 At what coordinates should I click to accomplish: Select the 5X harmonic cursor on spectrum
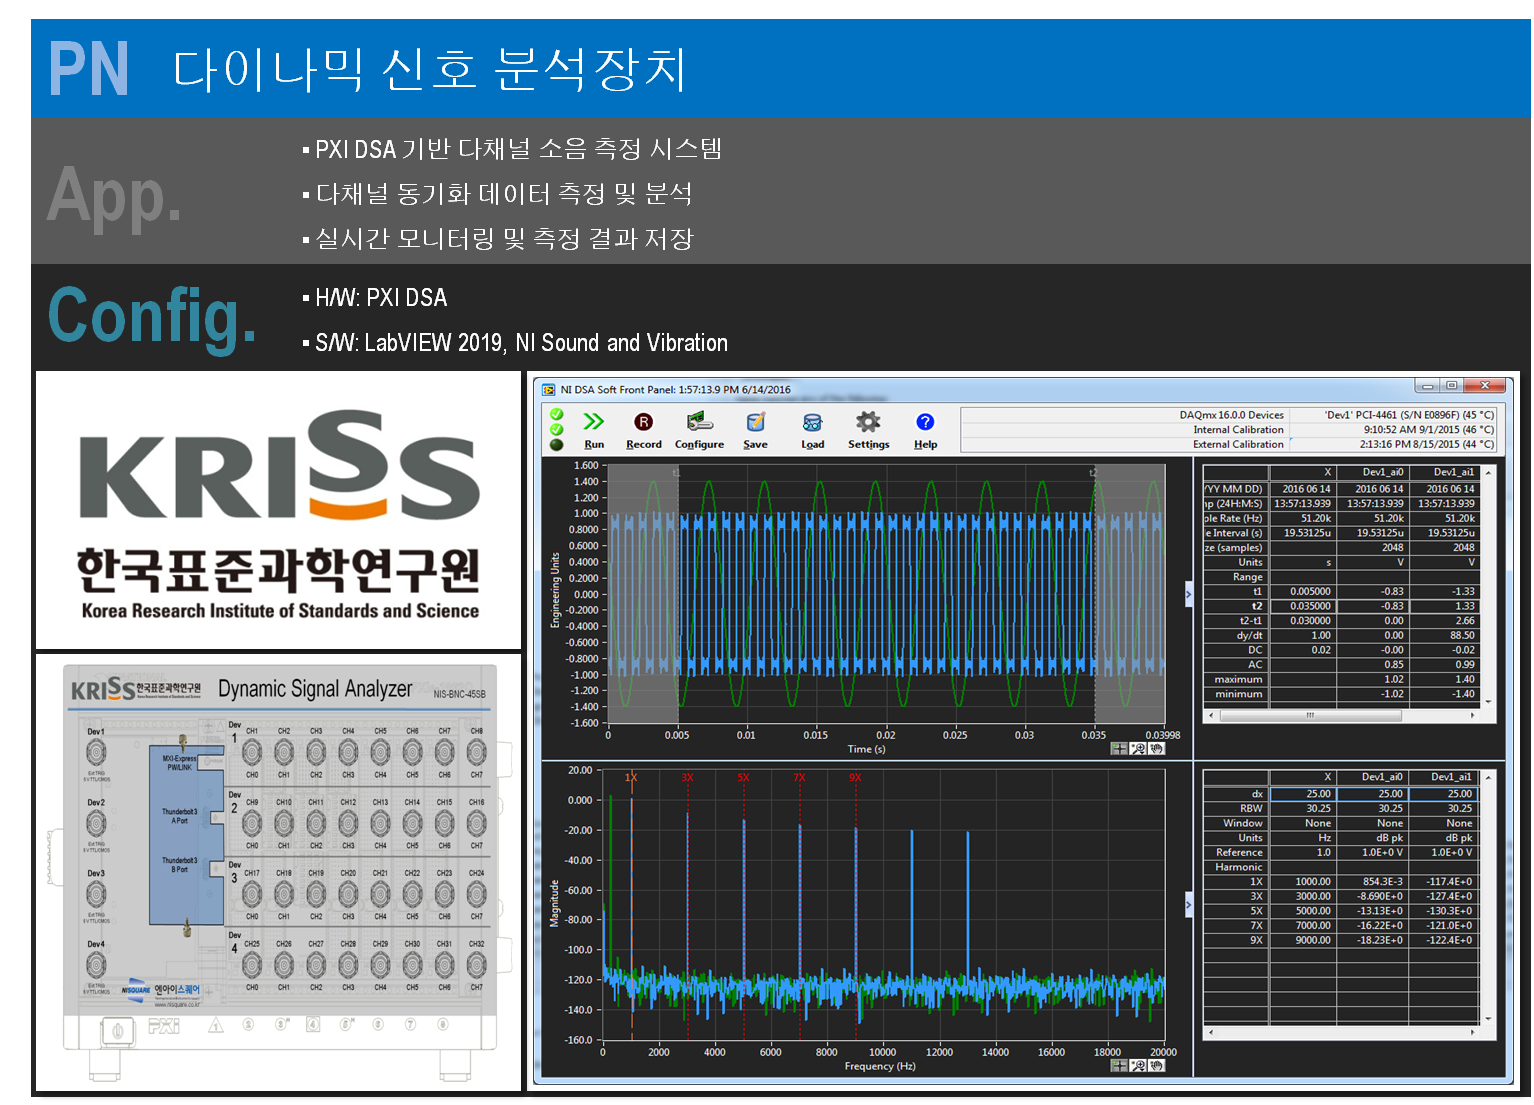coord(743,906)
